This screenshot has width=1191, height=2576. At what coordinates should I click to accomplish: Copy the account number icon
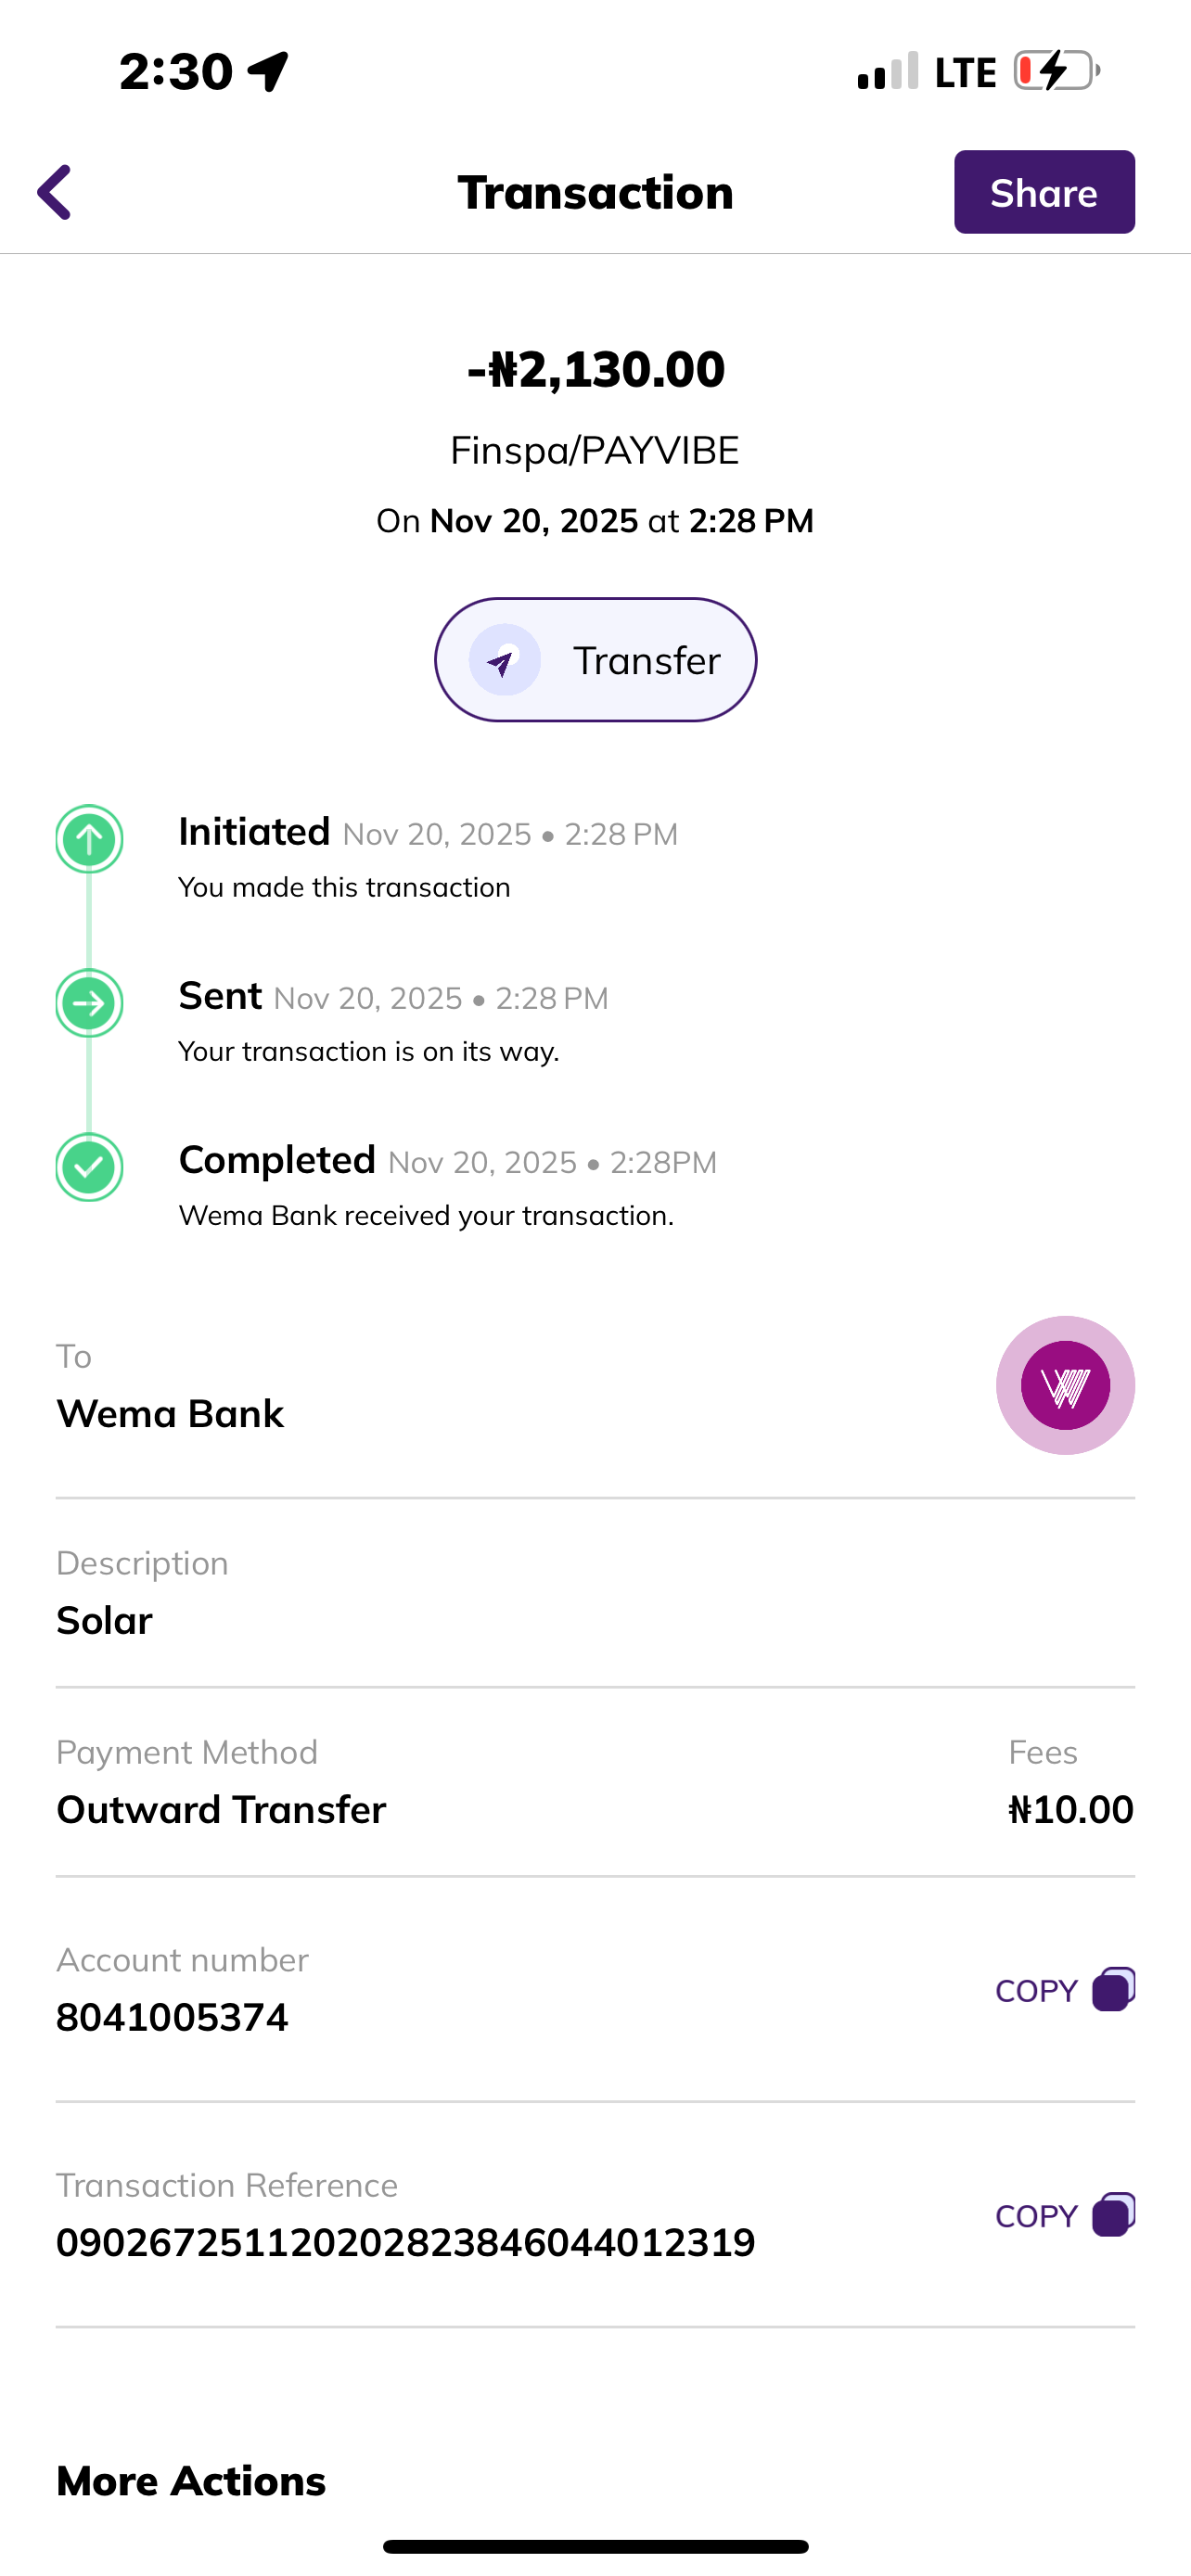pyautogui.click(x=1113, y=1989)
